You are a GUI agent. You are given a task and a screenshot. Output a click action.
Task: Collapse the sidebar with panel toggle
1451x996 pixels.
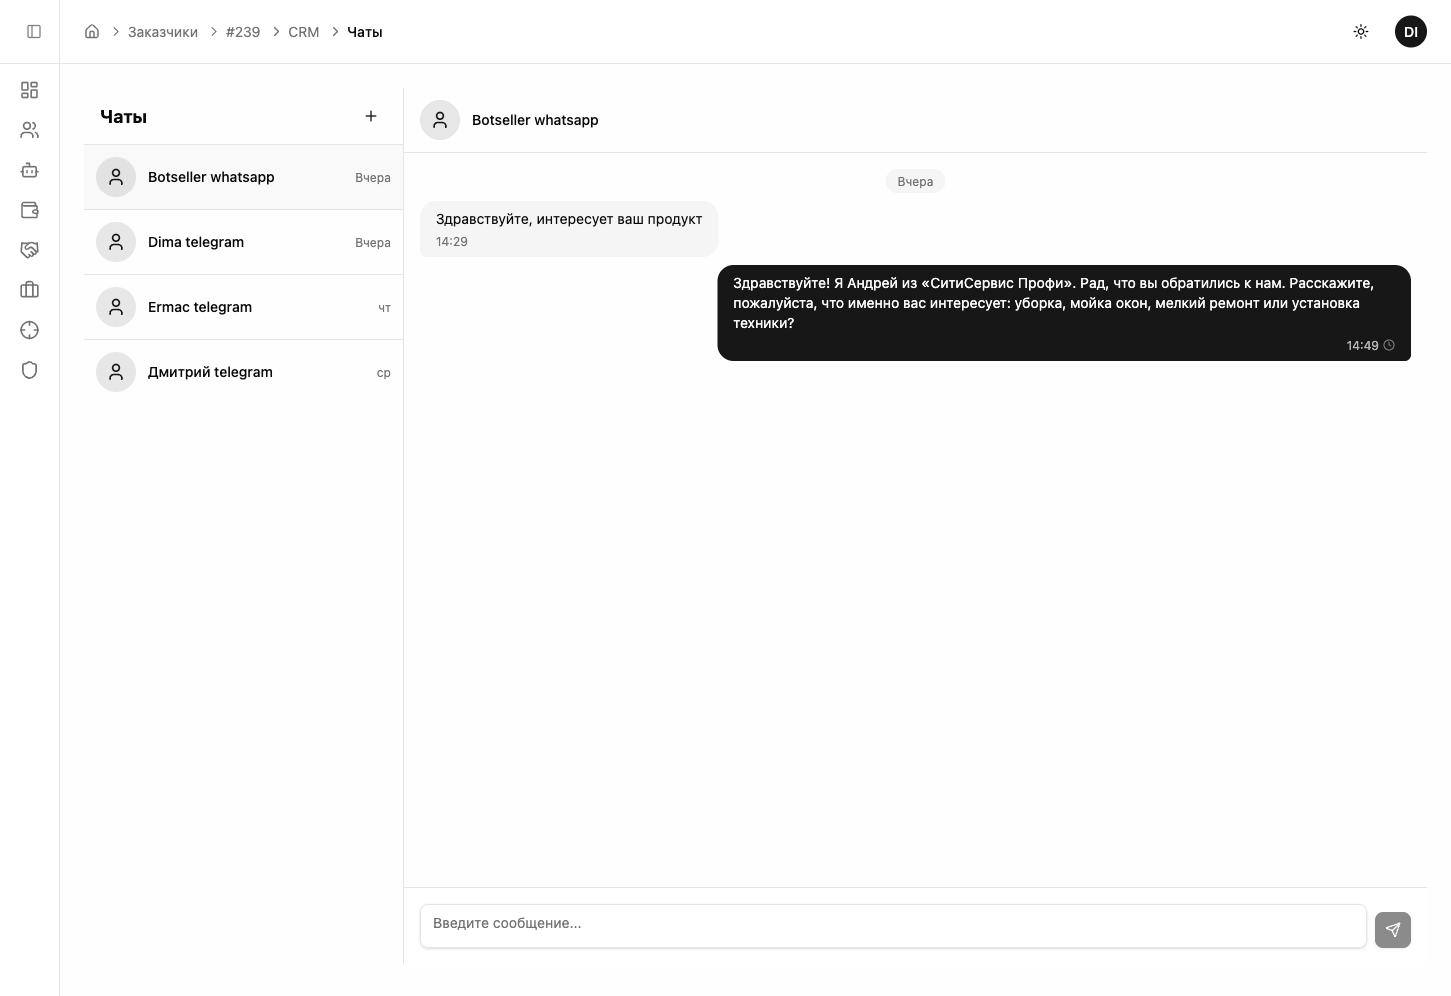point(34,31)
